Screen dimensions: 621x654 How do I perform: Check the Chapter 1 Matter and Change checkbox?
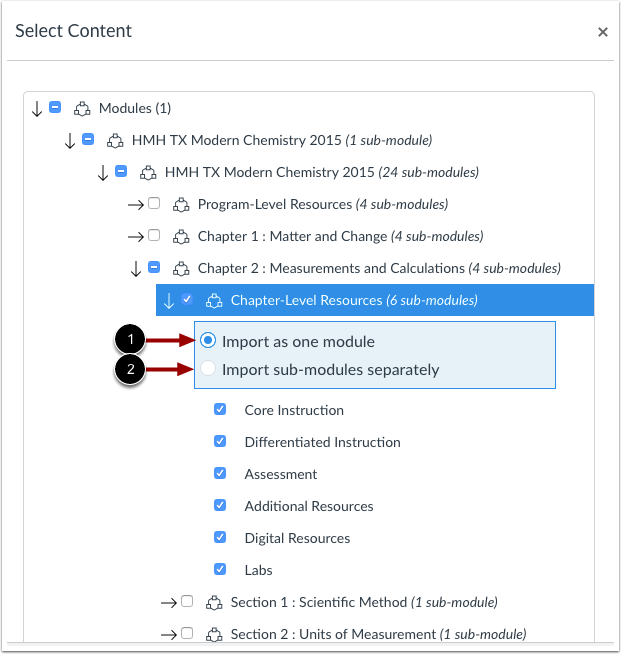154,235
